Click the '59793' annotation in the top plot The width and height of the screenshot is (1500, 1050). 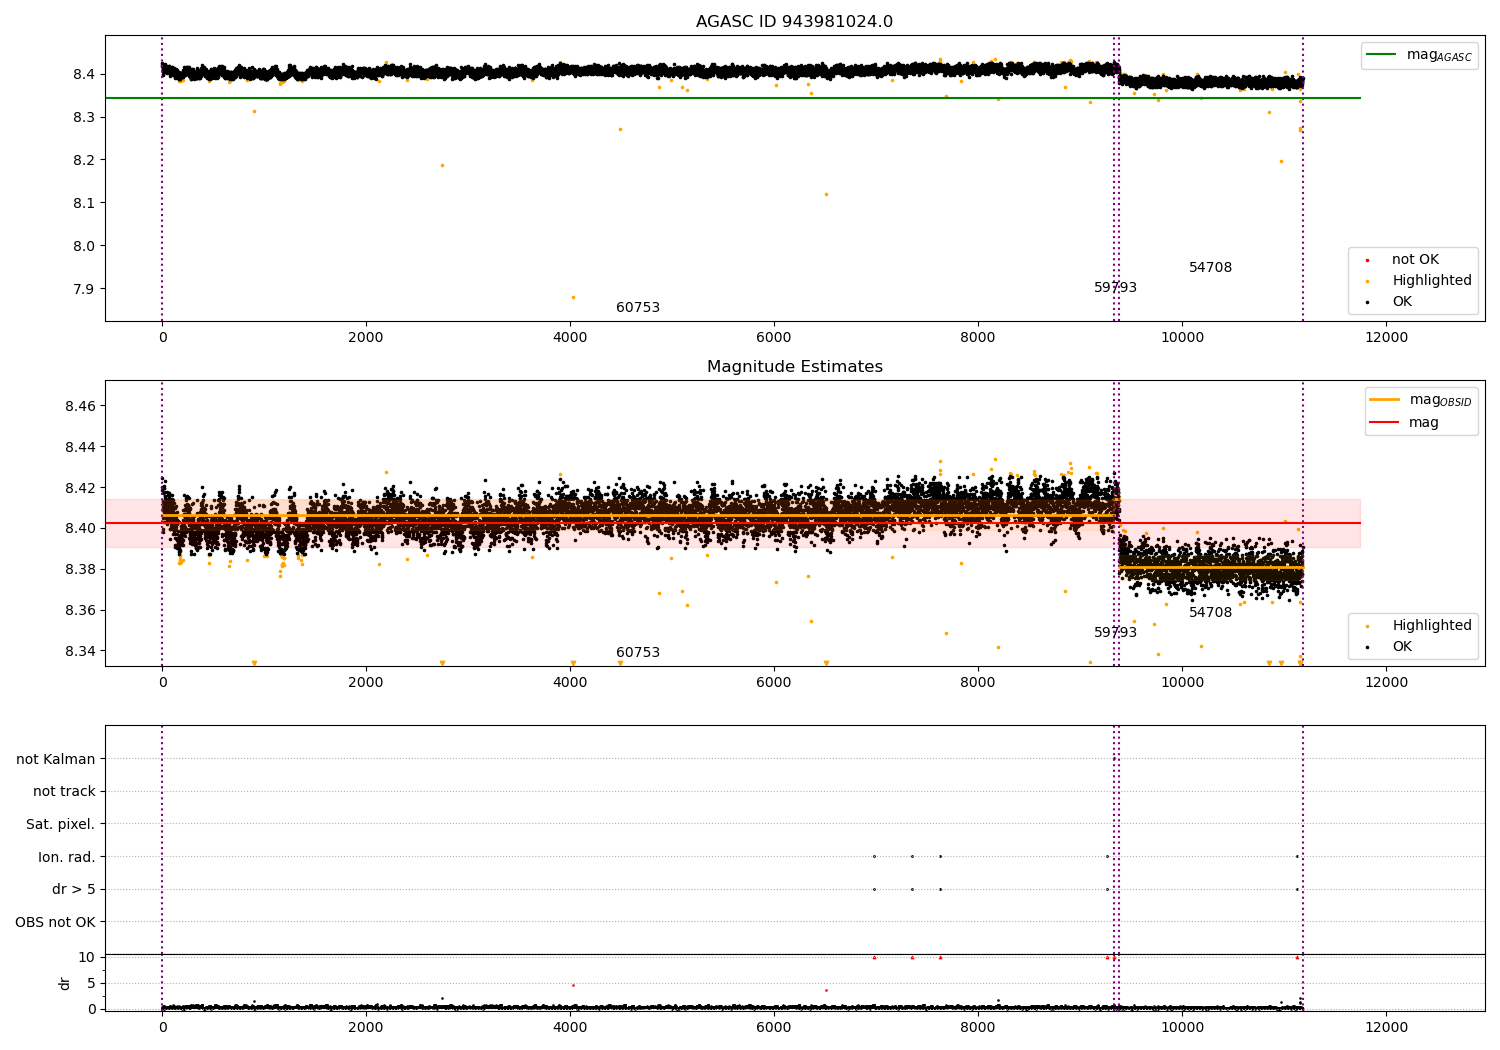pos(1115,288)
